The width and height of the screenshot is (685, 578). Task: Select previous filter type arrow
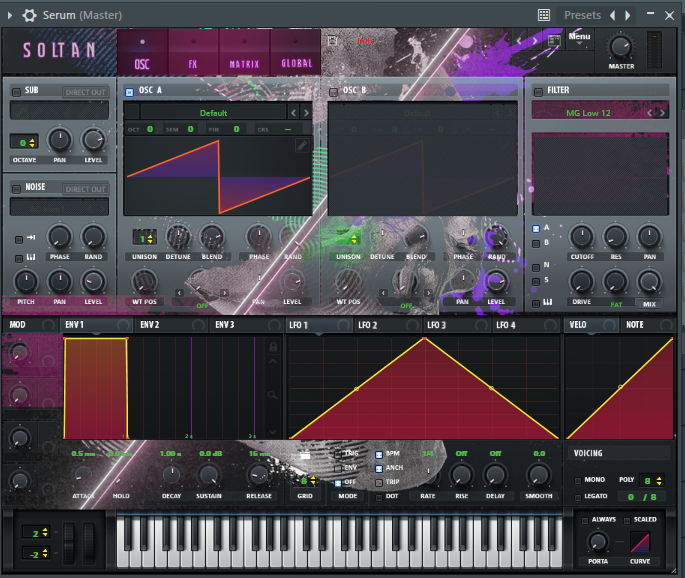[x=650, y=113]
